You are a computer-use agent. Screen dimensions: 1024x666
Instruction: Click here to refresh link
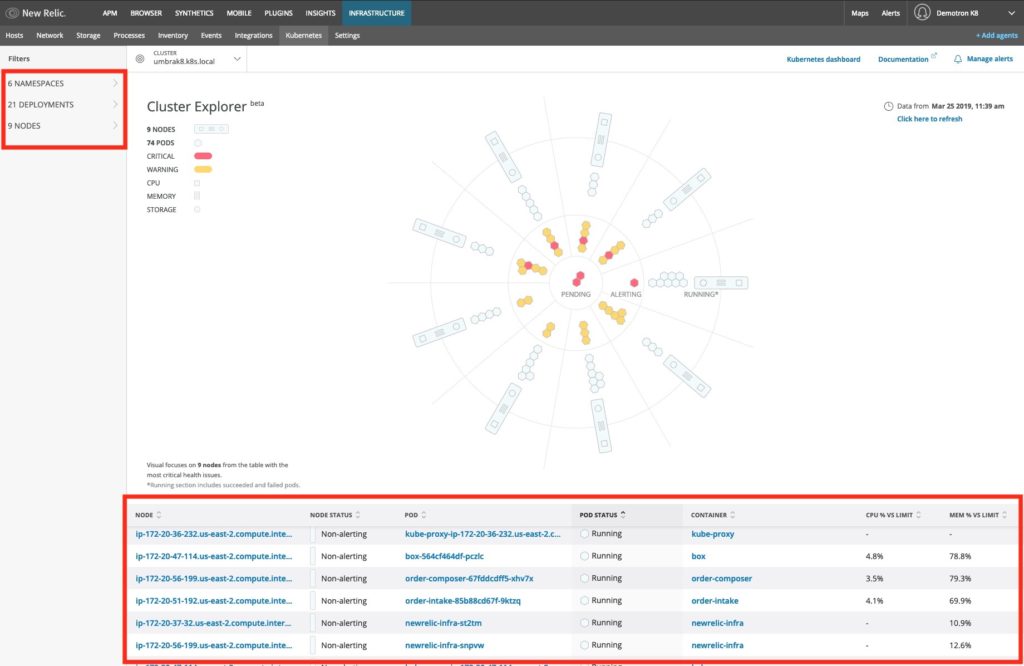(929, 119)
